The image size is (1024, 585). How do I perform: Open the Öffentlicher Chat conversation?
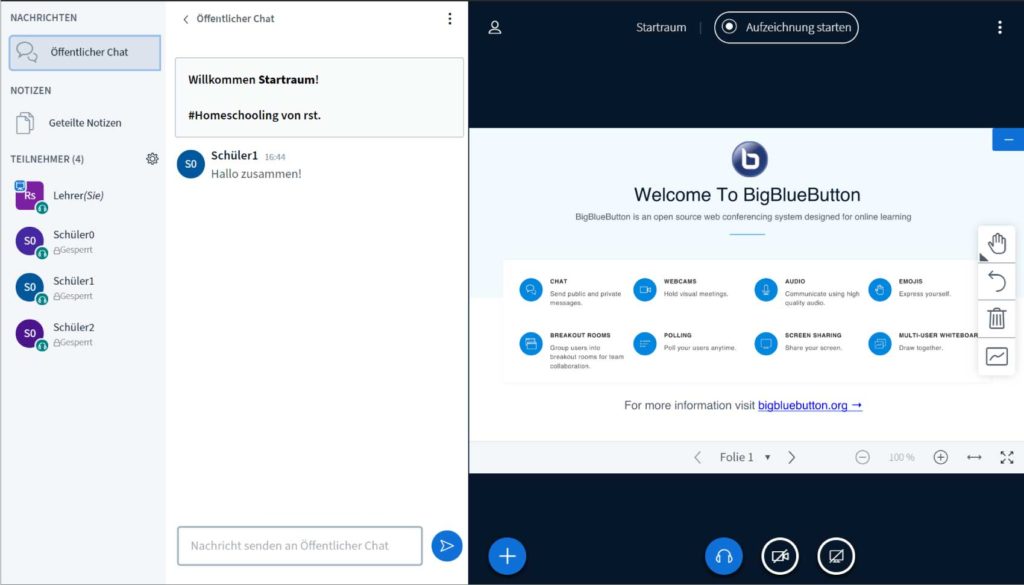[85, 53]
